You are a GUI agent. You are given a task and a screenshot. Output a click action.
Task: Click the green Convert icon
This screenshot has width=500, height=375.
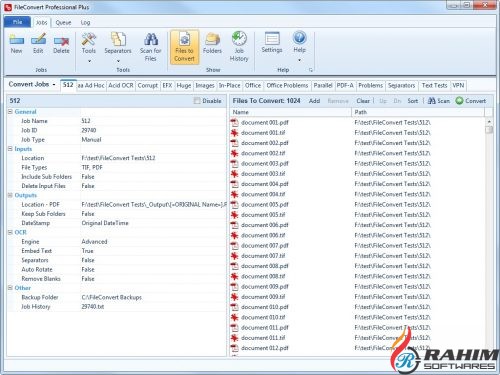click(459, 101)
